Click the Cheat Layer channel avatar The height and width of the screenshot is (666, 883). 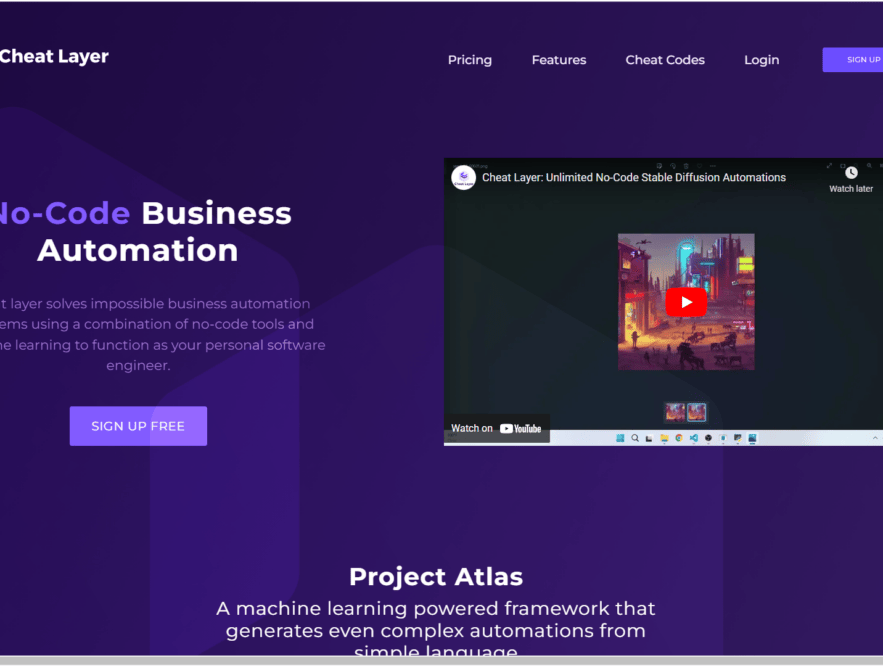(x=463, y=177)
